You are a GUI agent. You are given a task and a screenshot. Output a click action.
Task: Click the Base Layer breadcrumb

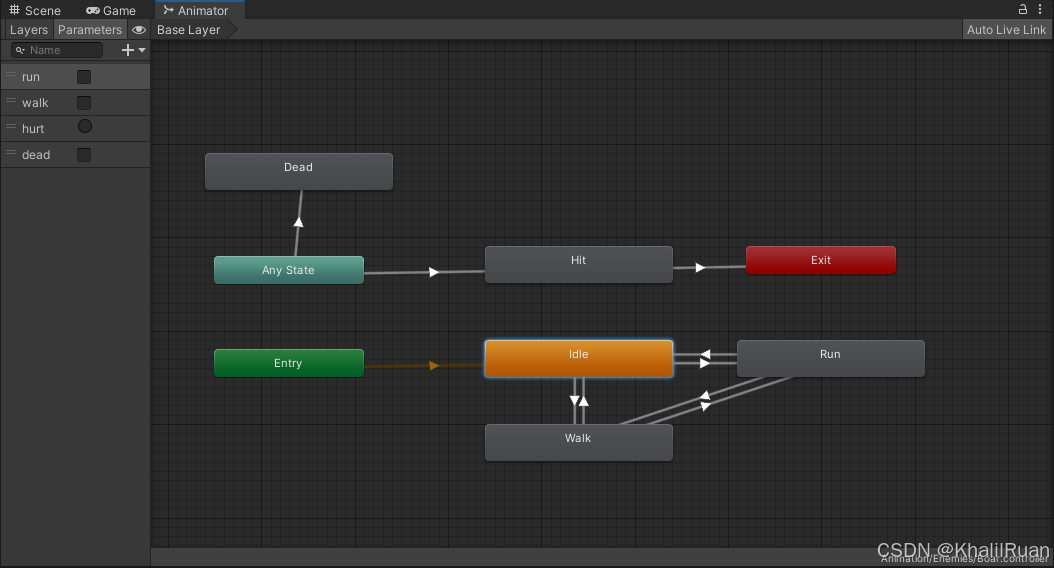(x=189, y=30)
